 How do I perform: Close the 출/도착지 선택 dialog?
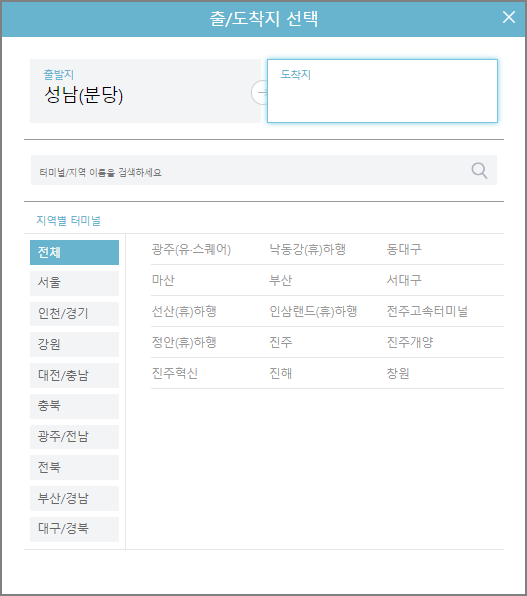[x=508, y=17]
